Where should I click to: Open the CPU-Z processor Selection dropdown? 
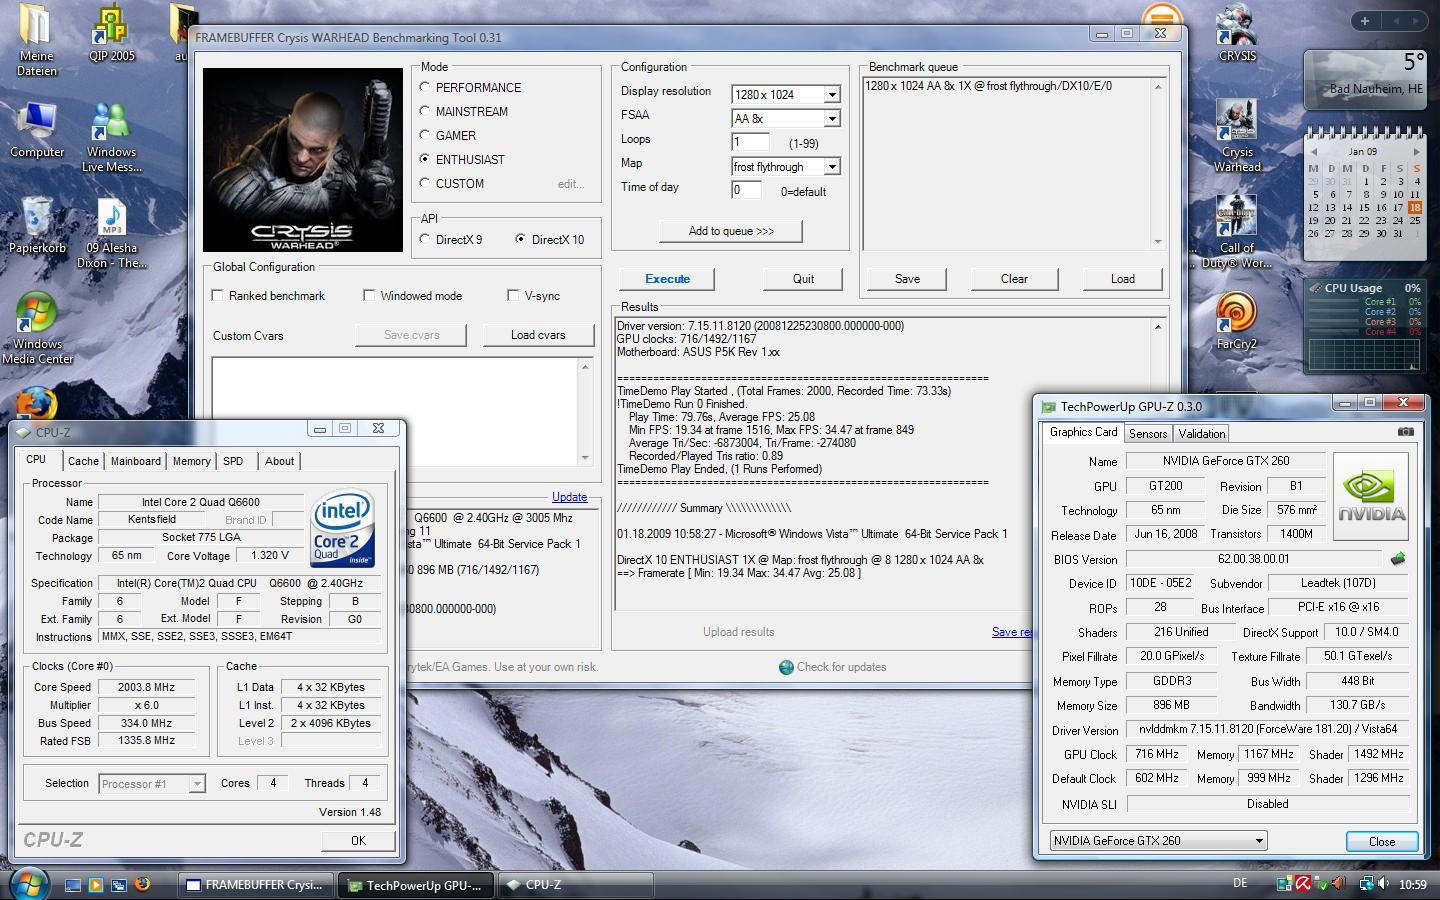point(197,783)
